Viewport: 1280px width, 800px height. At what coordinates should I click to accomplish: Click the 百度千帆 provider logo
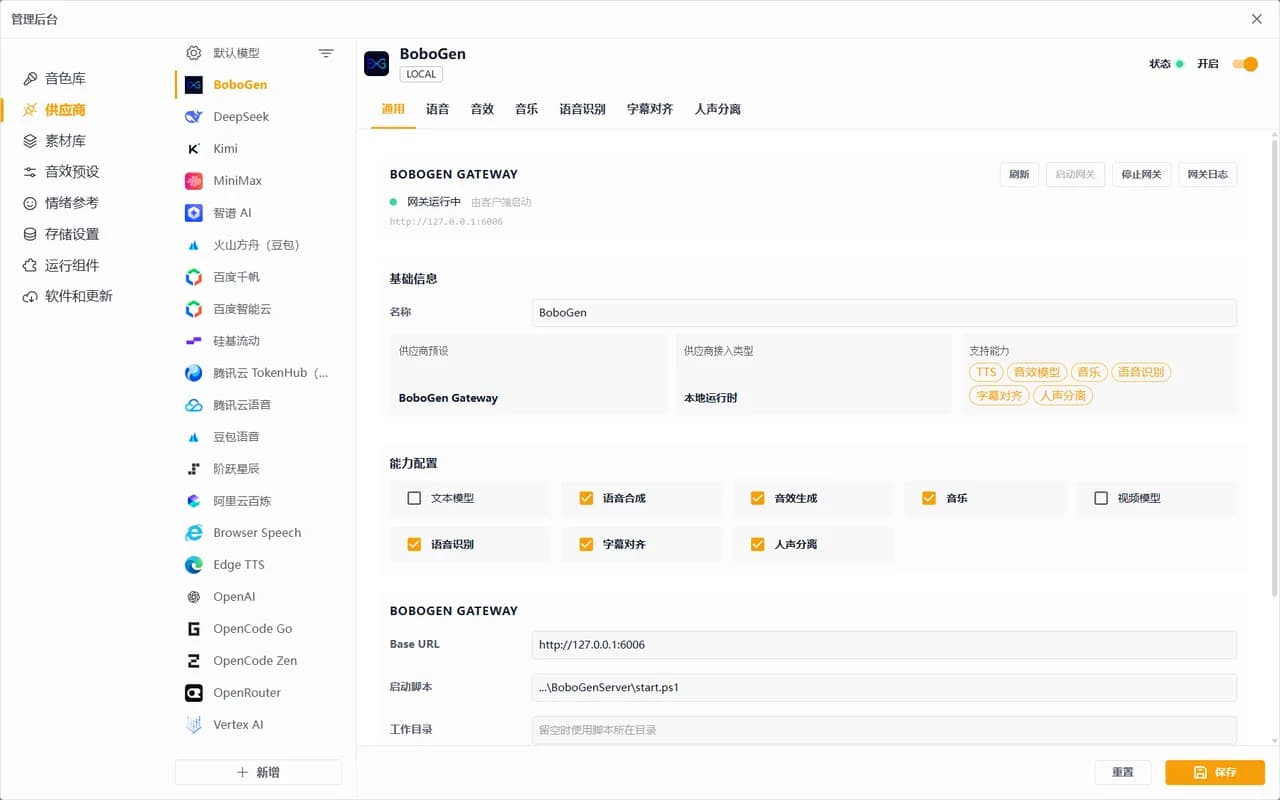tap(194, 277)
